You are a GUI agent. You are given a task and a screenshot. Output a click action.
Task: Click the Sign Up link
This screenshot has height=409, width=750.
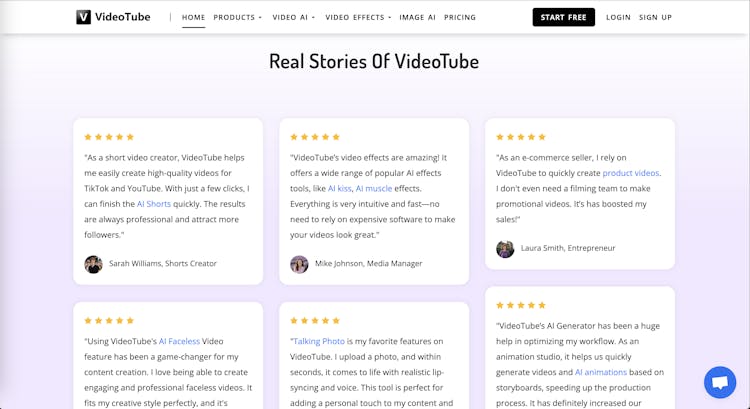click(x=655, y=17)
